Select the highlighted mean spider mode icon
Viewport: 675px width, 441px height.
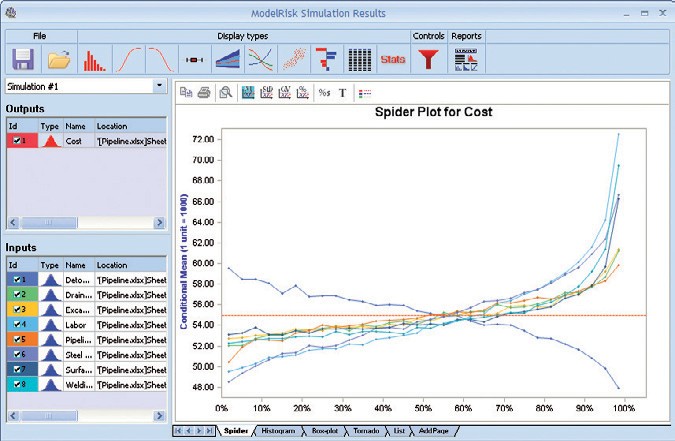(248, 92)
